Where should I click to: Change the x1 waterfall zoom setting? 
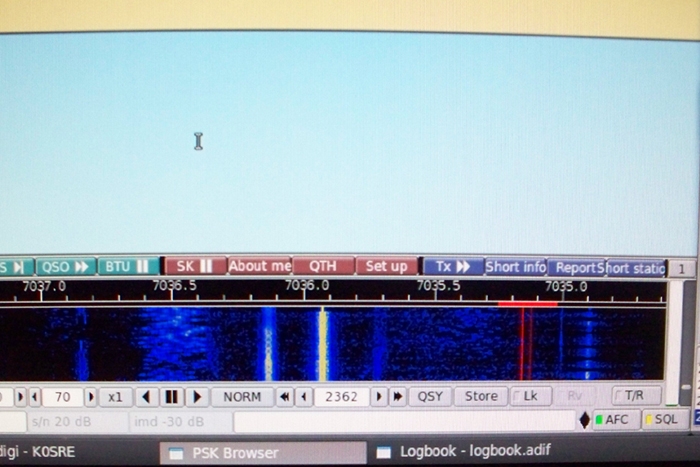point(115,397)
